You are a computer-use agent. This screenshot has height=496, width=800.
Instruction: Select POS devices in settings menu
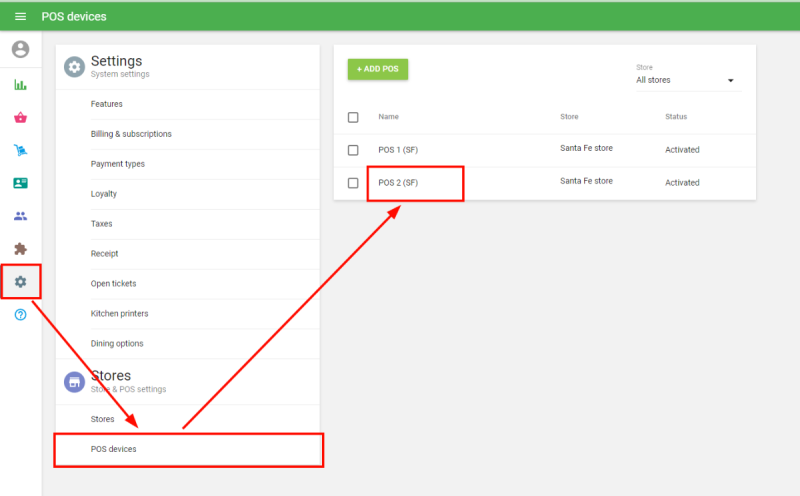tap(114, 449)
